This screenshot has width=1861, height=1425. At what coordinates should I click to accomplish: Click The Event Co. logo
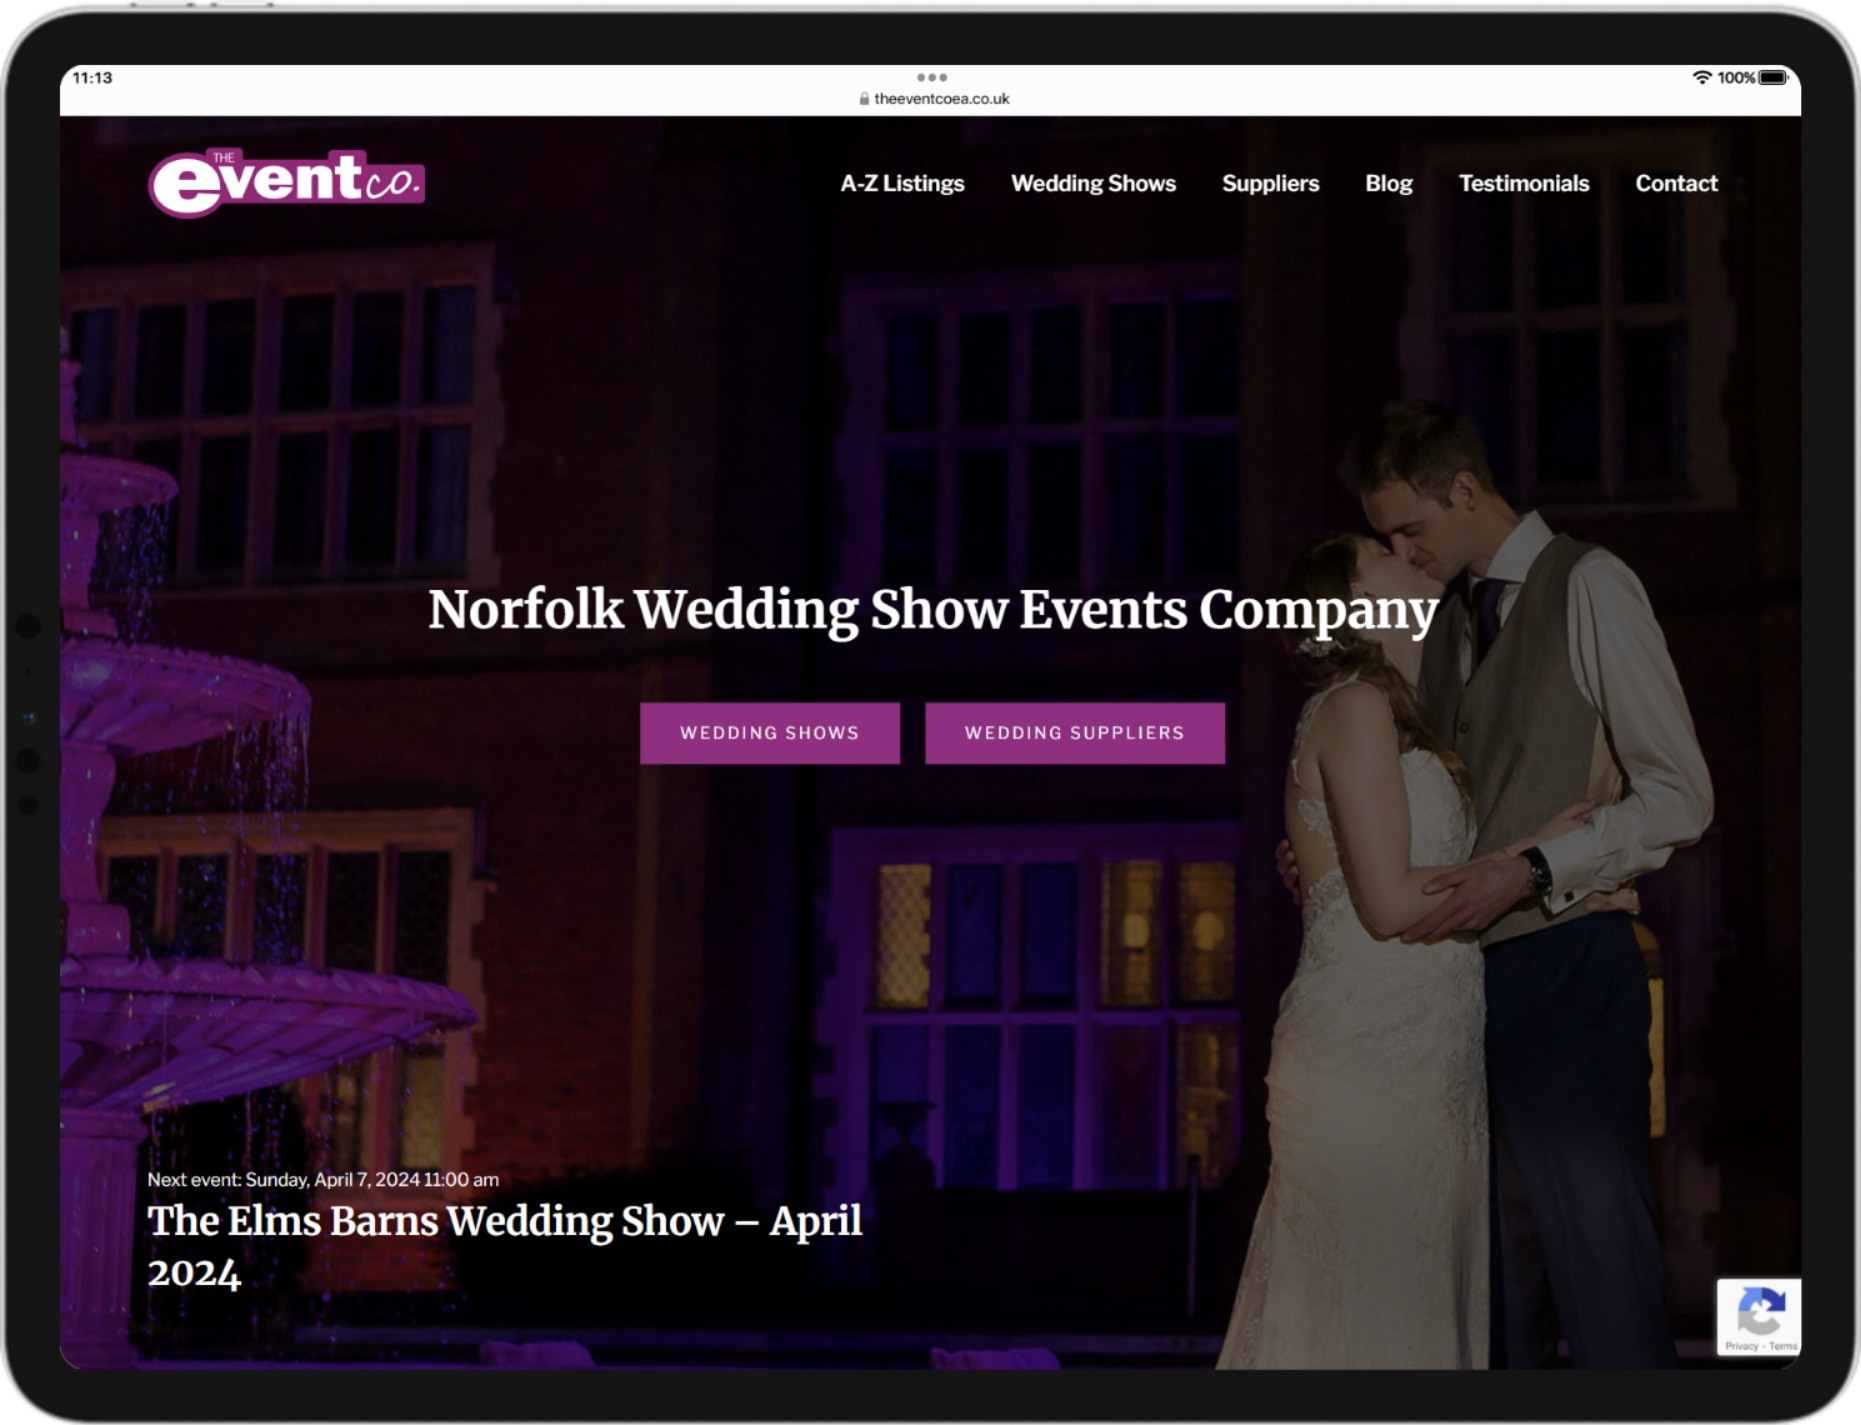coord(286,182)
